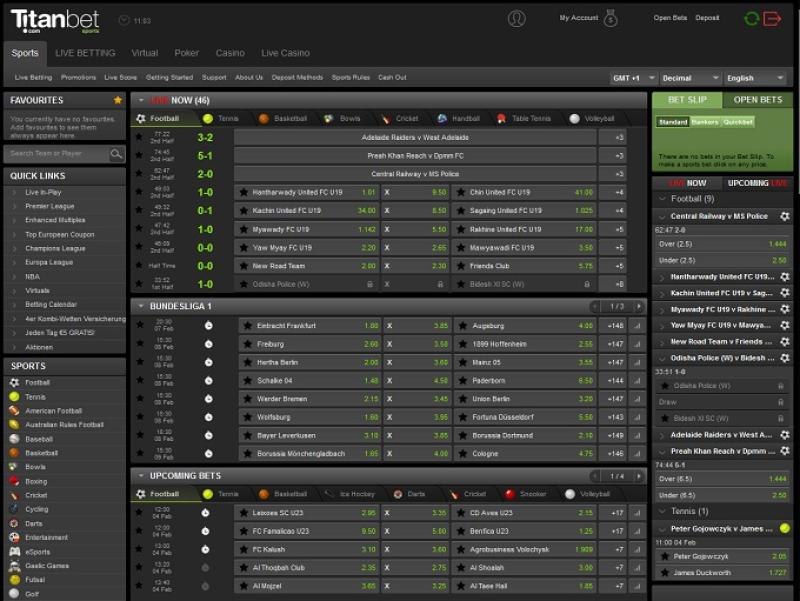Go to previous Bundesliga 1 page
The width and height of the screenshot is (800, 601).
pos(594,306)
